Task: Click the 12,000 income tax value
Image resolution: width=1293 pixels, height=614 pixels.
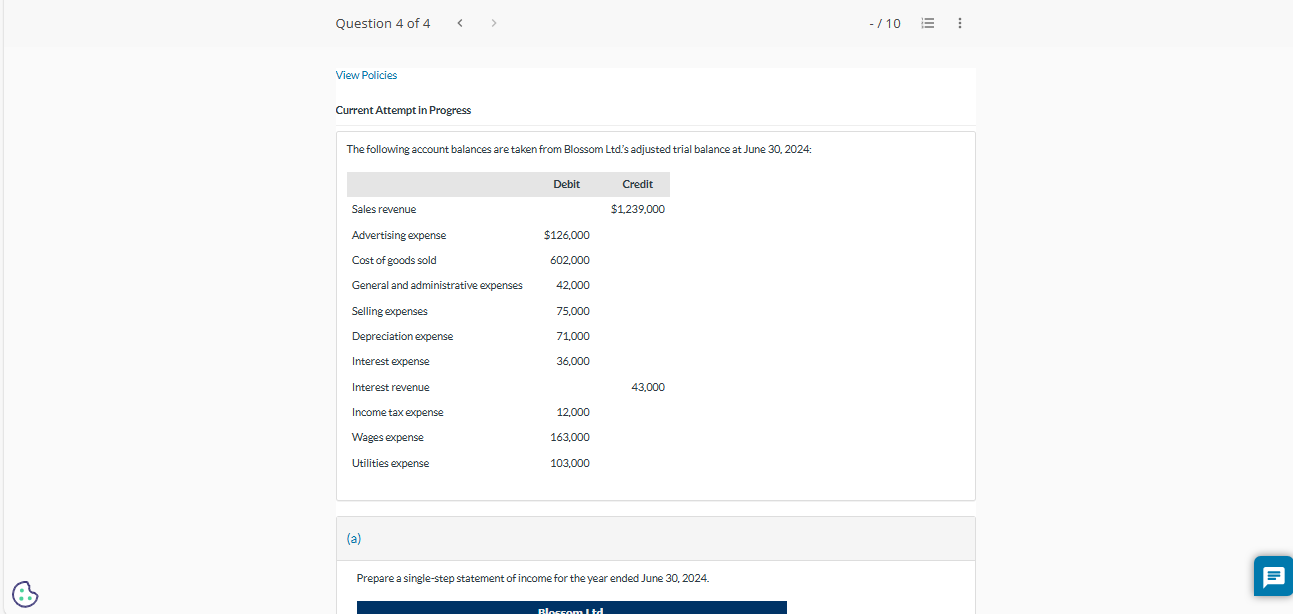Action: point(573,412)
